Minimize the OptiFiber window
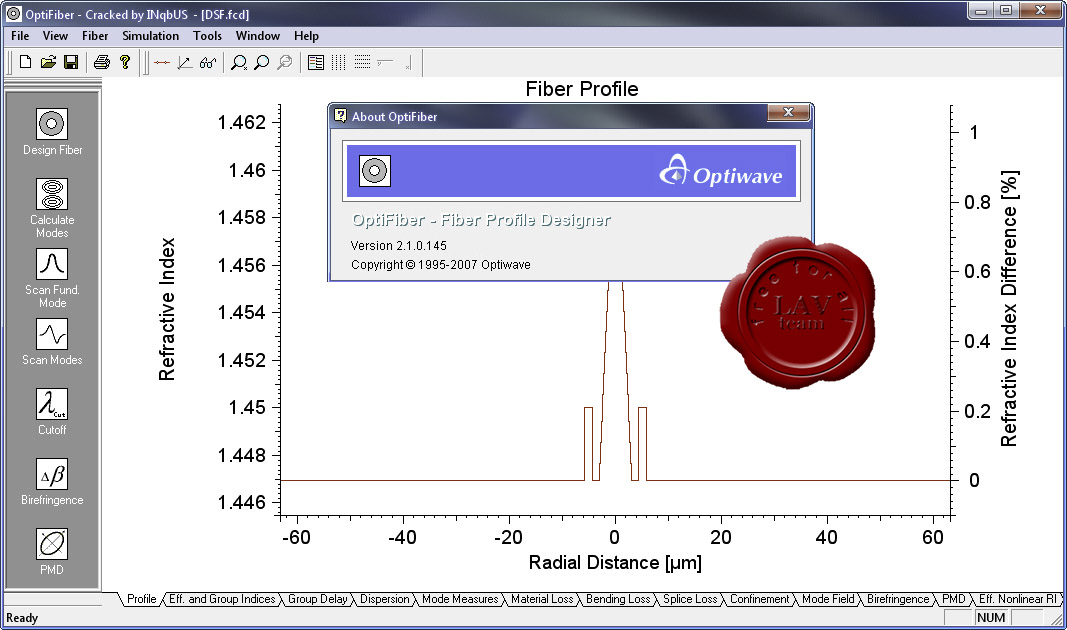This screenshot has width=1067, height=630. click(x=981, y=11)
